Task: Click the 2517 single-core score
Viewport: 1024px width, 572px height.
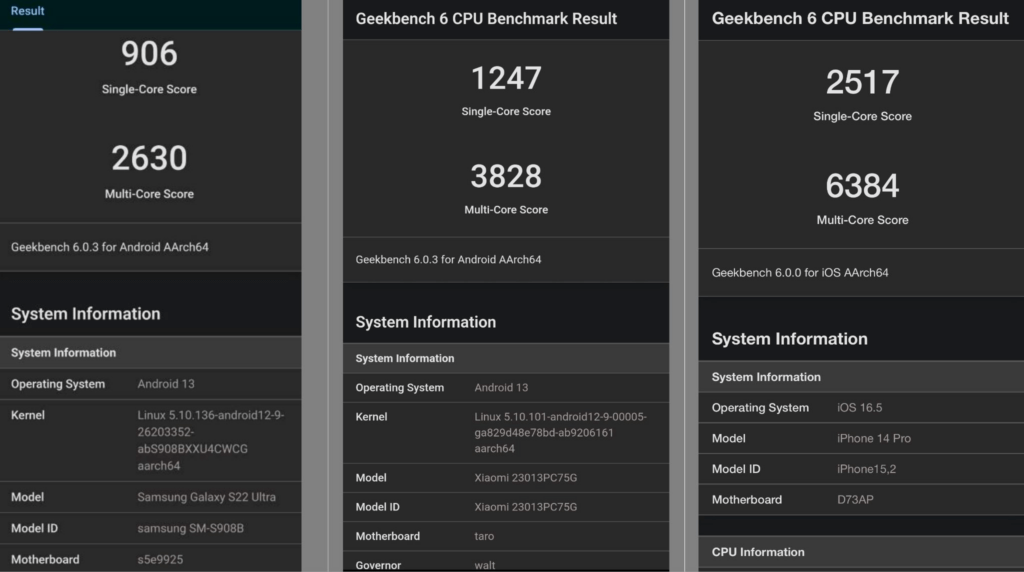Action: click(862, 83)
